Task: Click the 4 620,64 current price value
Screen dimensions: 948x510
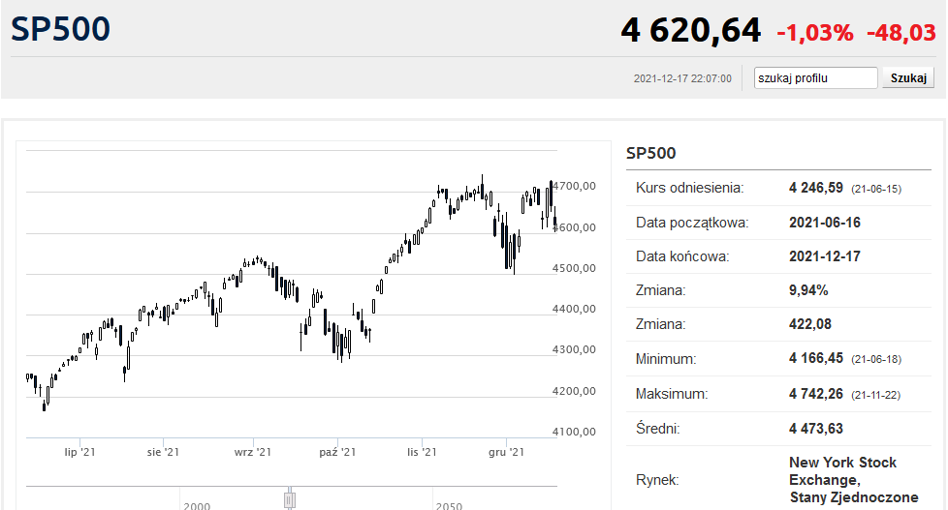Action: click(x=690, y=30)
